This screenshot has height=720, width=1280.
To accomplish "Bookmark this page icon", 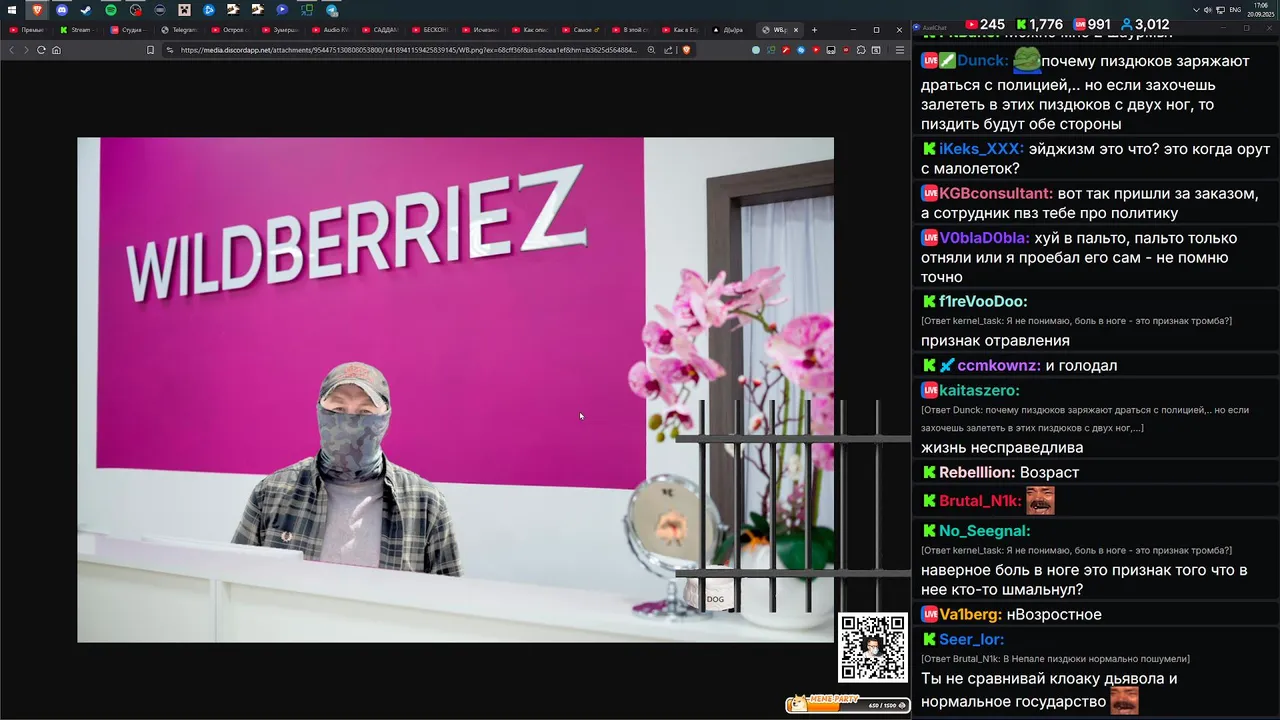I will tap(150, 50).
